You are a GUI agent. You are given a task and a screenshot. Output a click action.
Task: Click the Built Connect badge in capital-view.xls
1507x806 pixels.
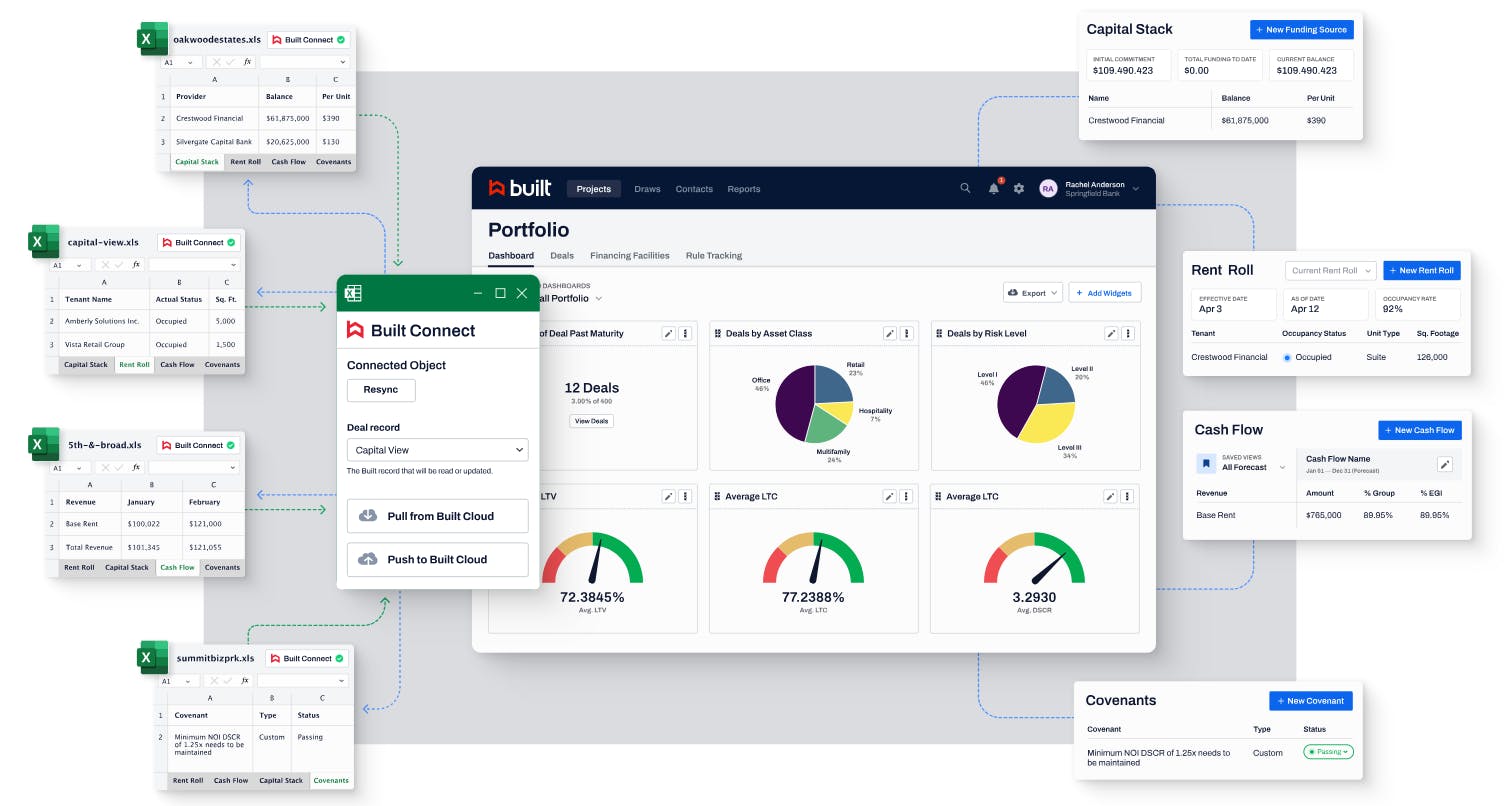(x=200, y=243)
